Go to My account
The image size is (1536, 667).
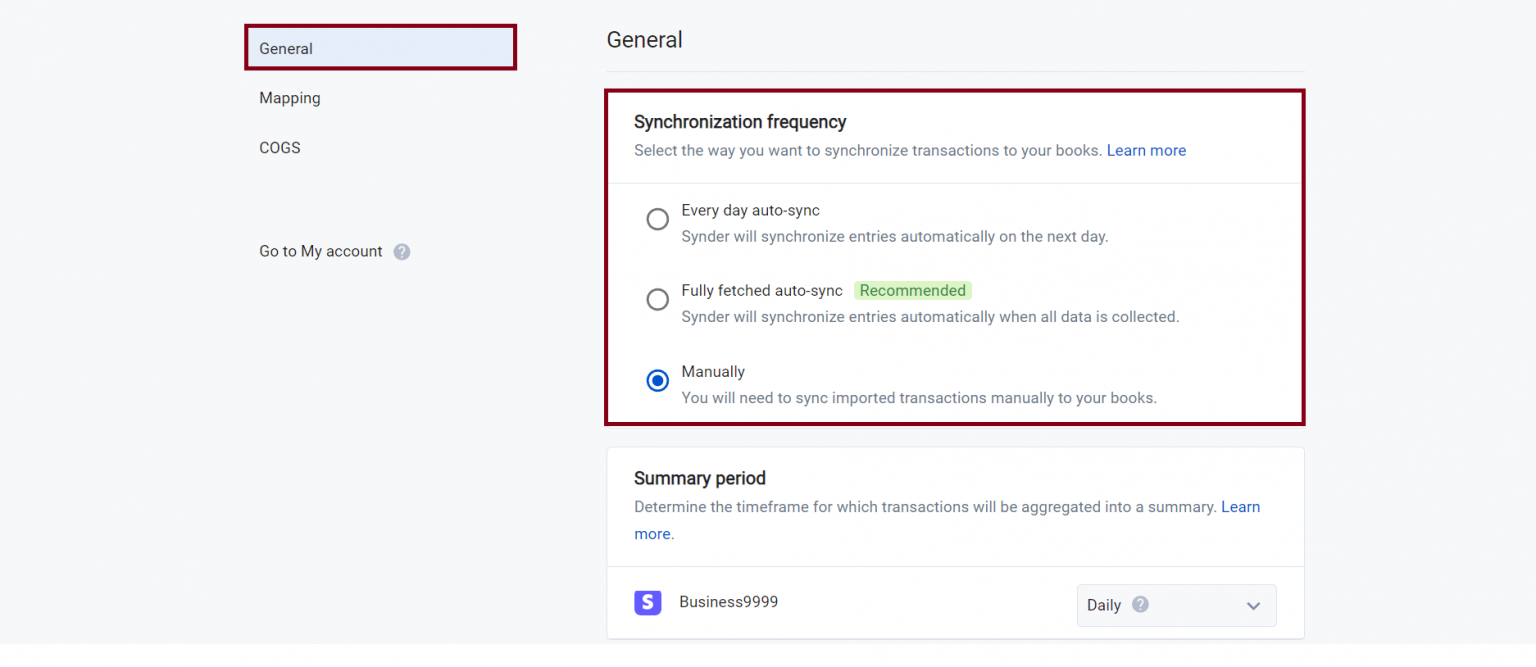click(320, 251)
